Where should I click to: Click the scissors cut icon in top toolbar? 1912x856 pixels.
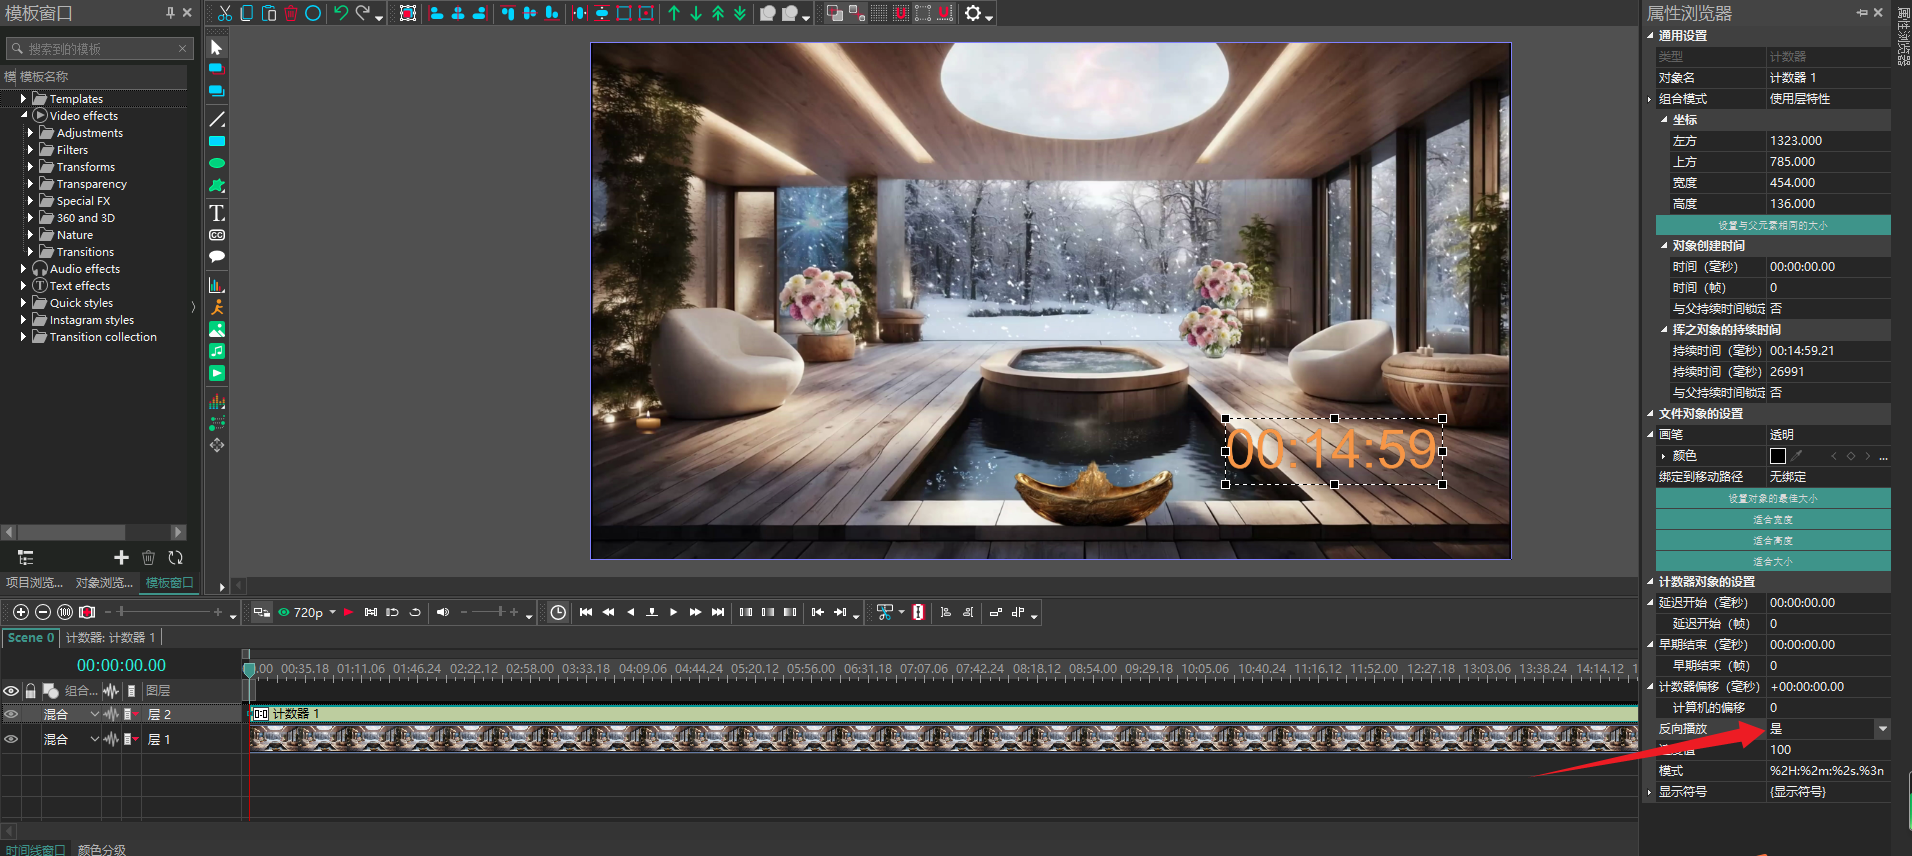pyautogui.click(x=225, y=13)
